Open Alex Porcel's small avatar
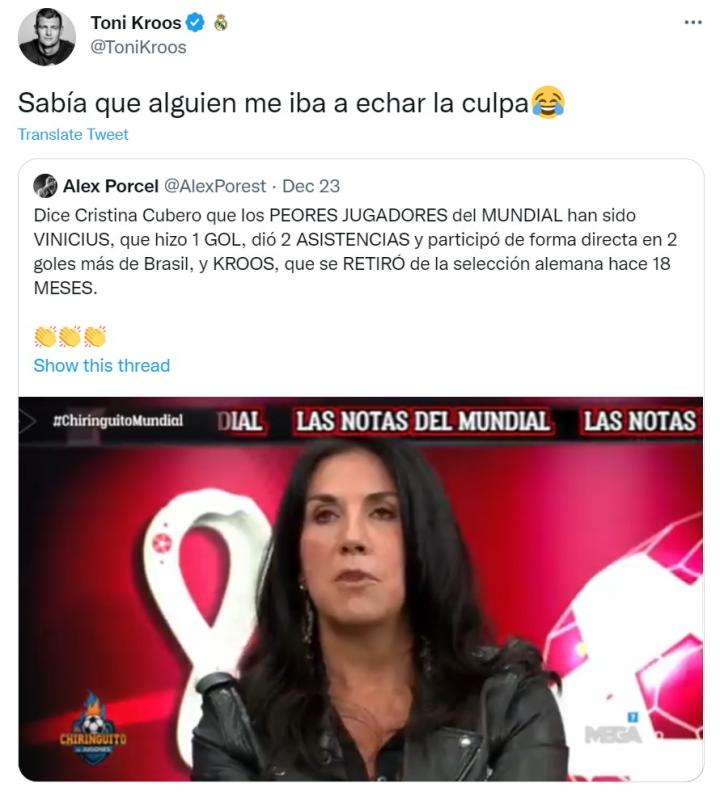Viewport: 720px width, 792px height. (45, 186)
